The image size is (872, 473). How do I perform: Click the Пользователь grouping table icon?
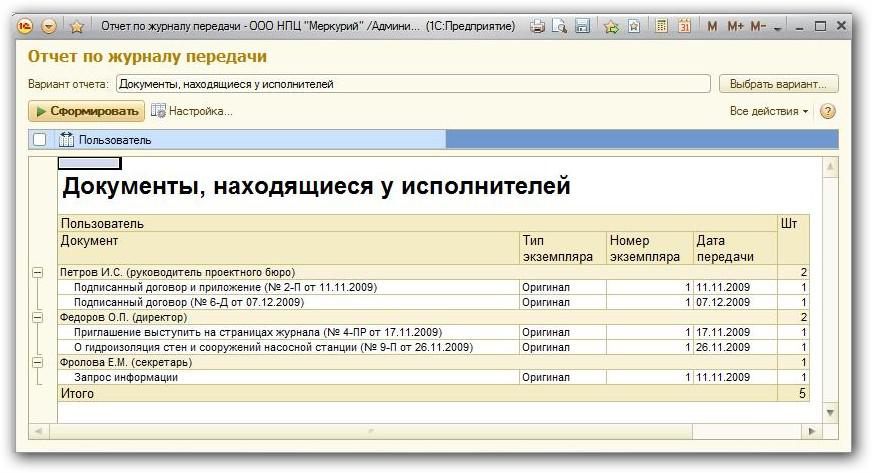[x=66, y=140]
